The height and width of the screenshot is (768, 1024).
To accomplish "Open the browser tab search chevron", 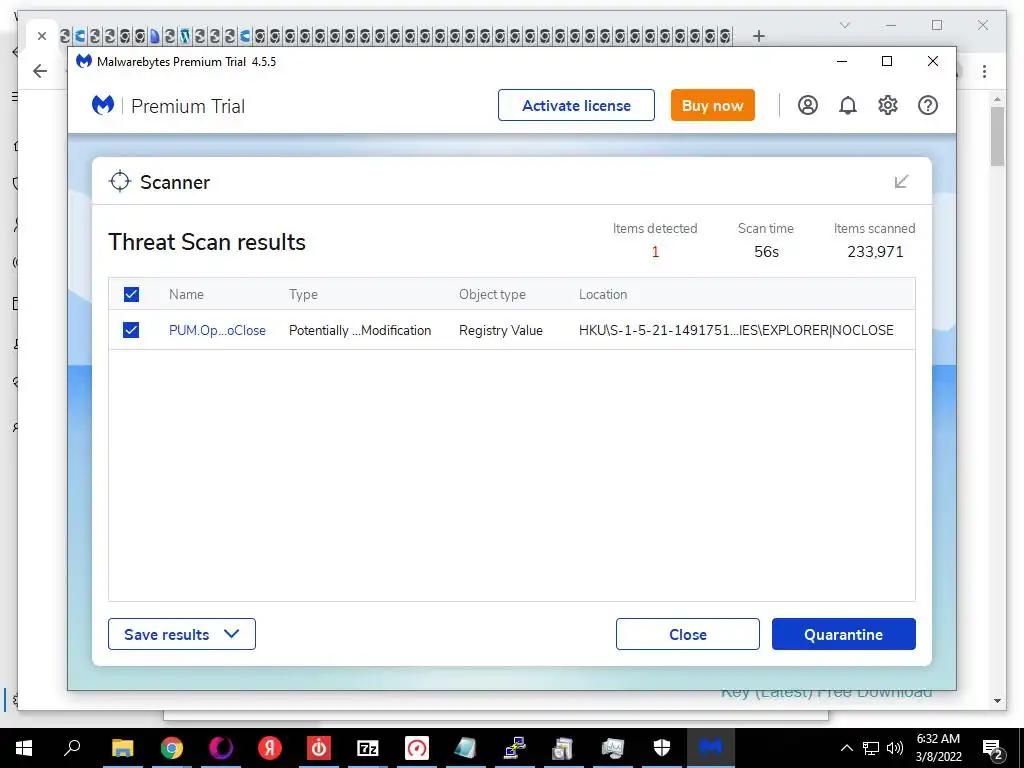I will pos(844,25).
